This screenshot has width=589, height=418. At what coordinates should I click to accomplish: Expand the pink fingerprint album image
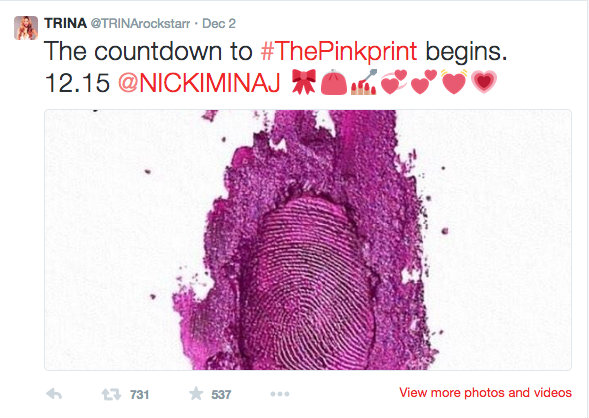coord(308,240)
